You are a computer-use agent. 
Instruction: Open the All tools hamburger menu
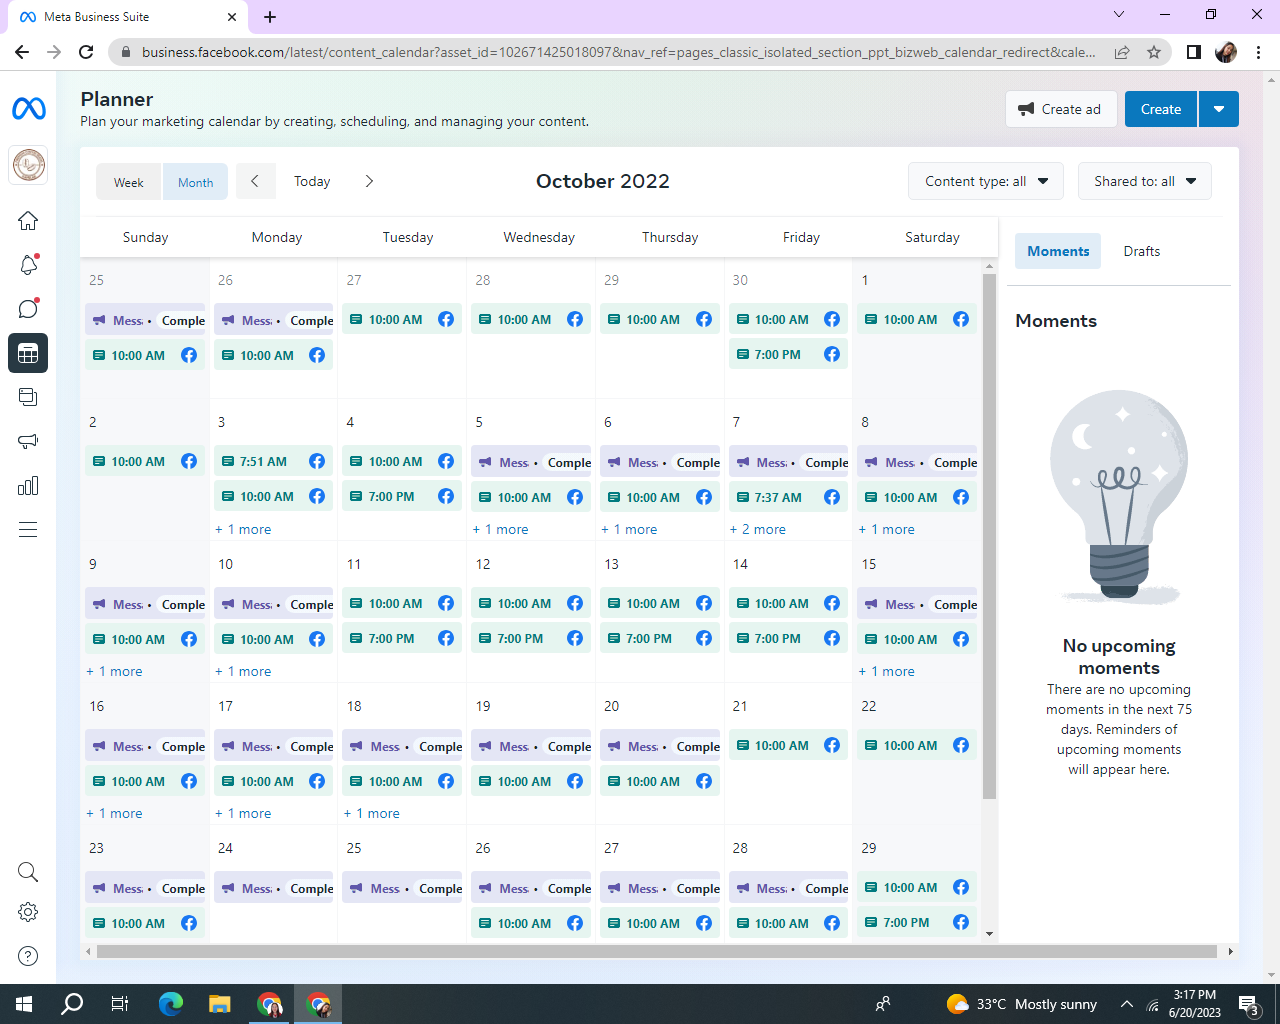coord(28,529)
